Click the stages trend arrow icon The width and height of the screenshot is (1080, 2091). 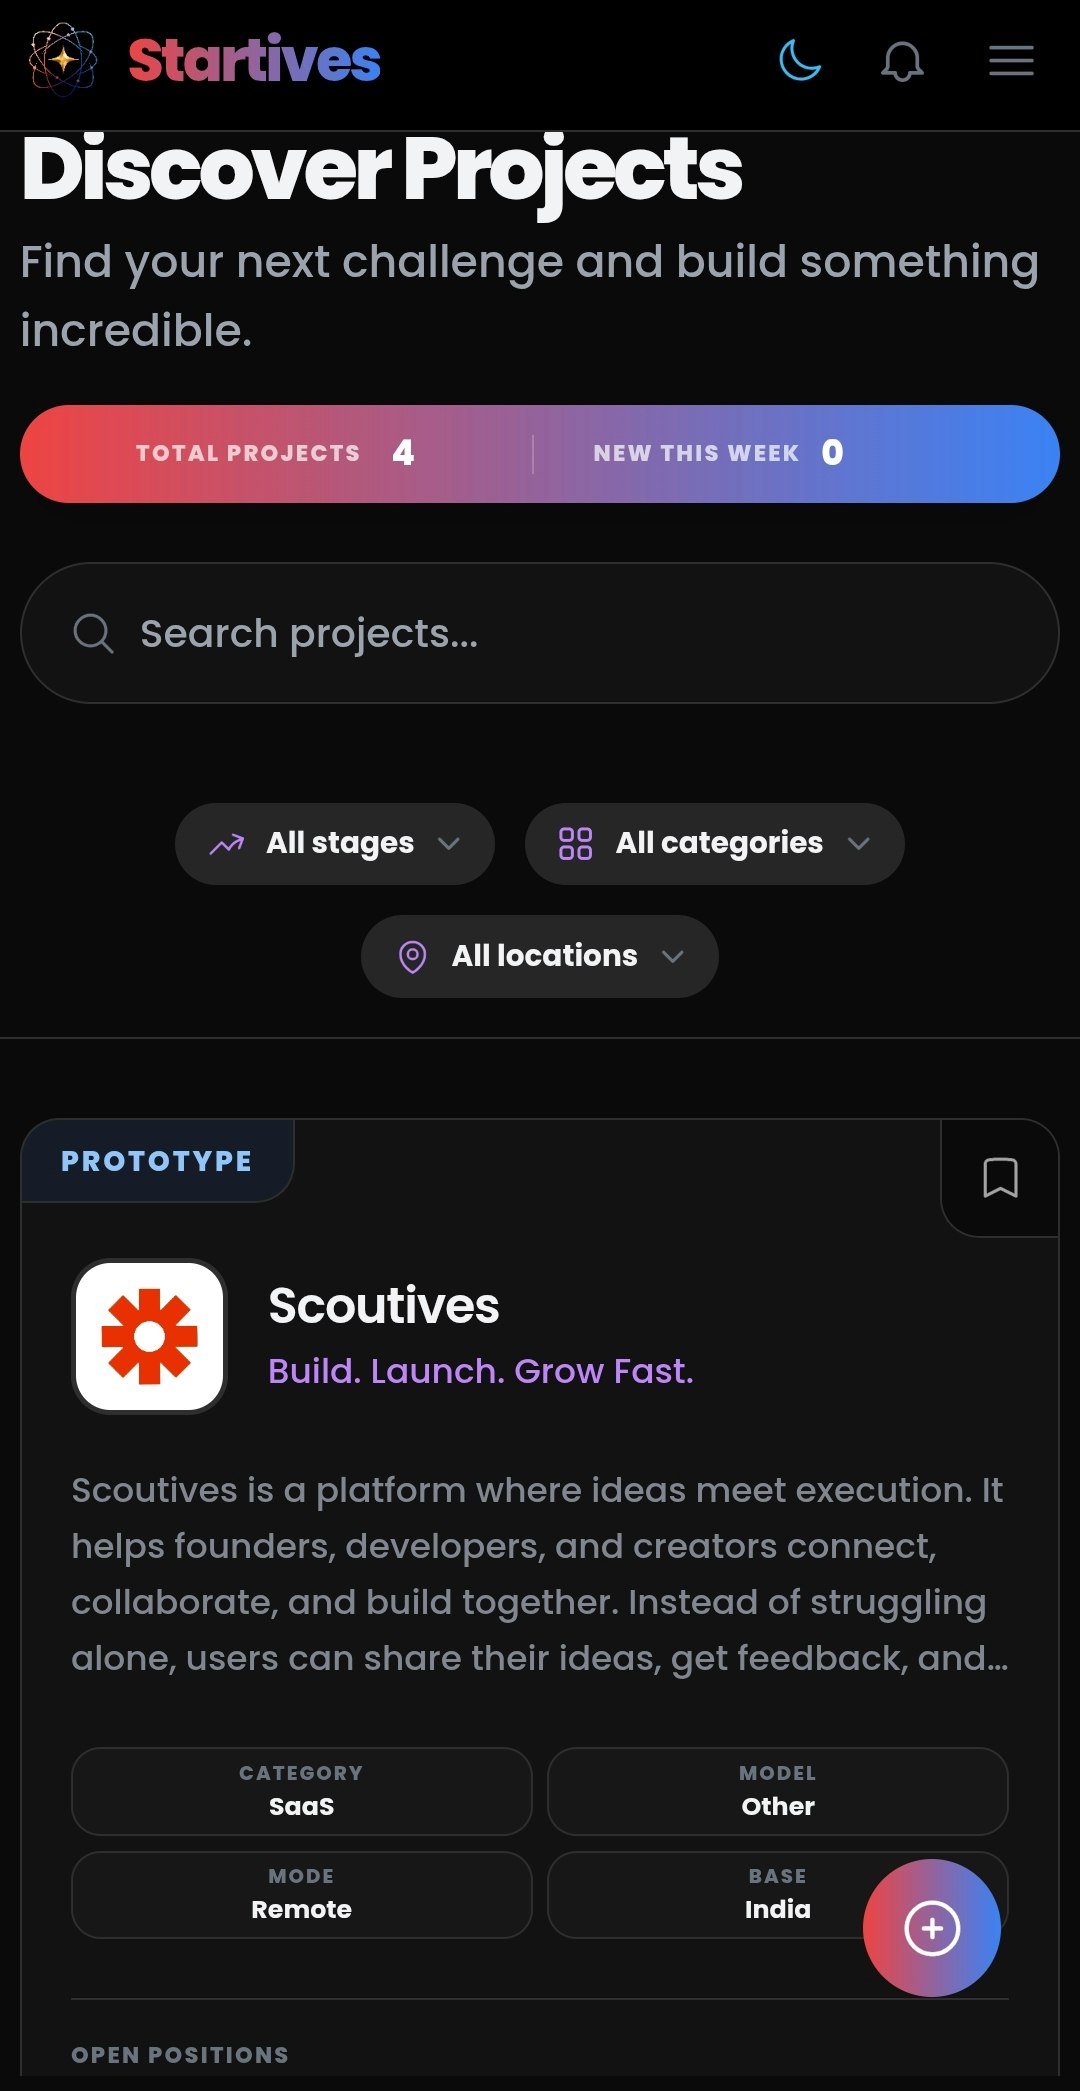click(x=227, y=844)
